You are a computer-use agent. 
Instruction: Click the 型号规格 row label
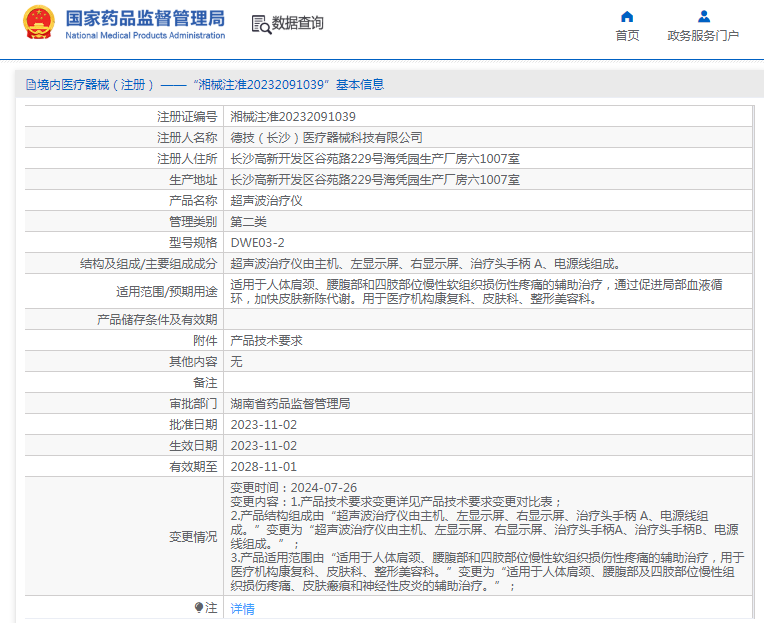193,243
